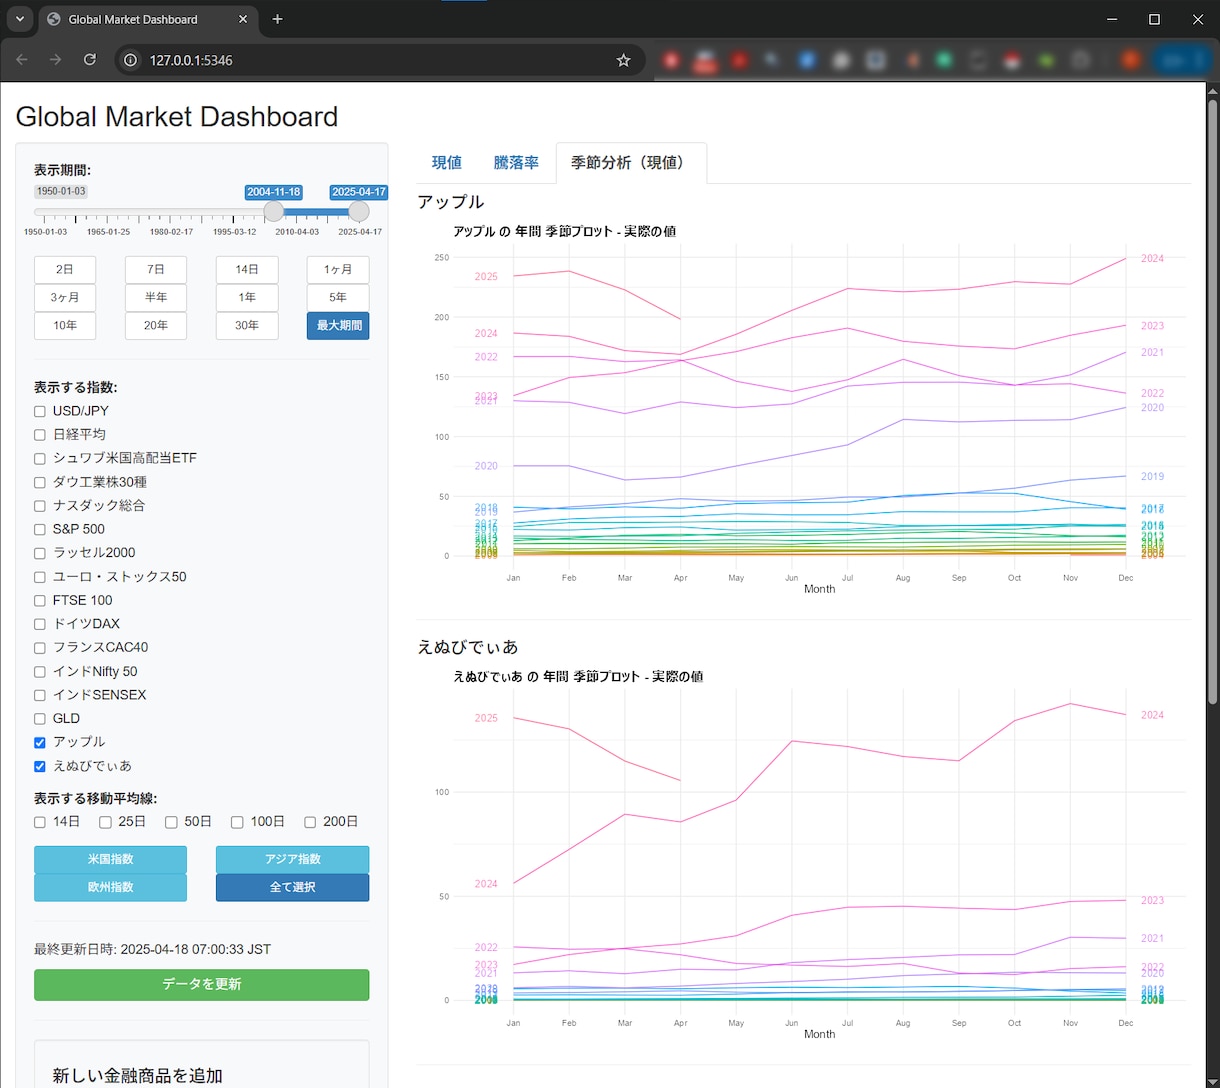Switch to the 現値 tab
The height and width of the screenshot is (1088, 1220).
coord(447,163)
